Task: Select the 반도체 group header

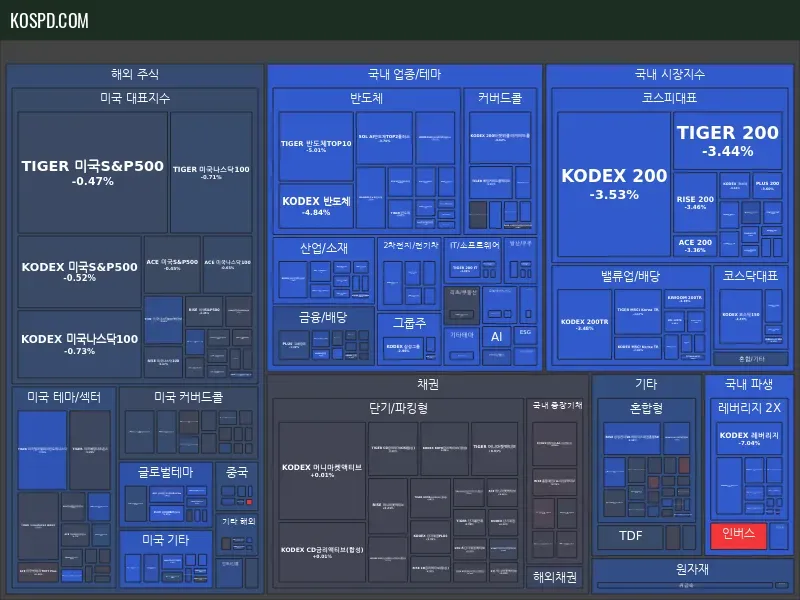Action: tap(366, 97)
